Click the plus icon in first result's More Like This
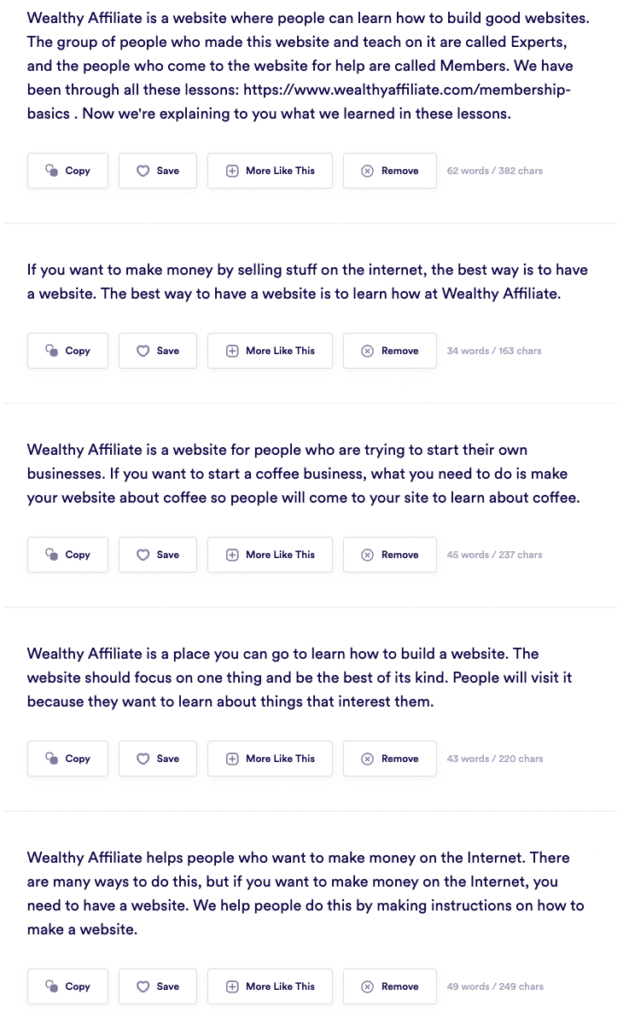 click(x=232, y=171)
